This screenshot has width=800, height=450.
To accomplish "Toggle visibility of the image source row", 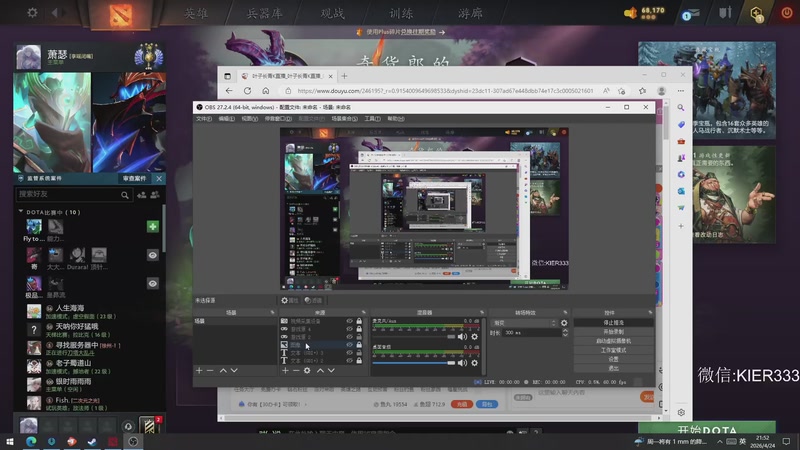I will click(x=349, y=345).
